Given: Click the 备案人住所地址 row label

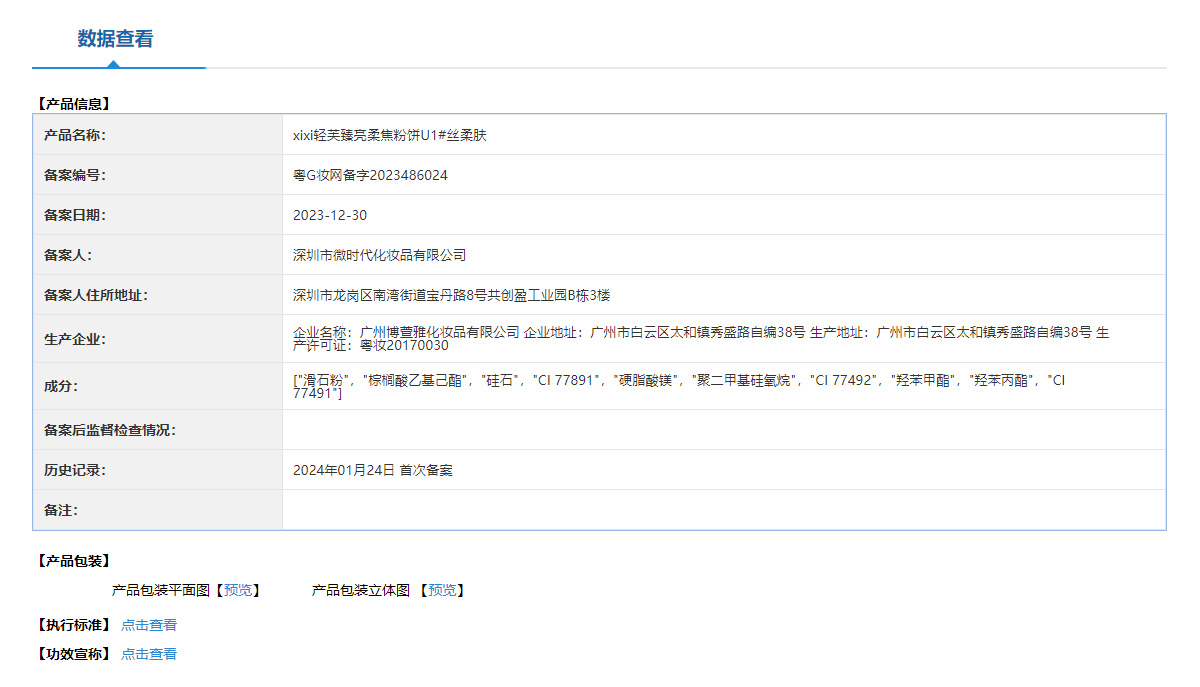Looking at the screenshot, I should click(96, 295).
